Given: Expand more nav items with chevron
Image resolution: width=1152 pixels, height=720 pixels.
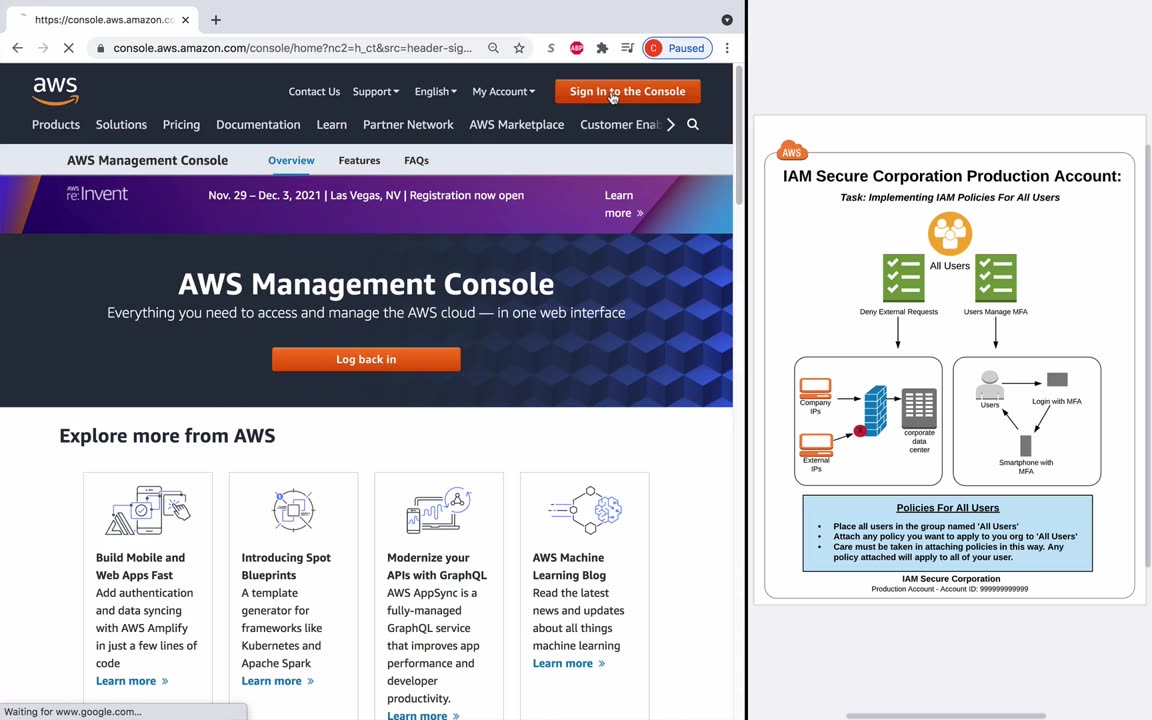Looking at the screenshot, I should pos(670,124).
